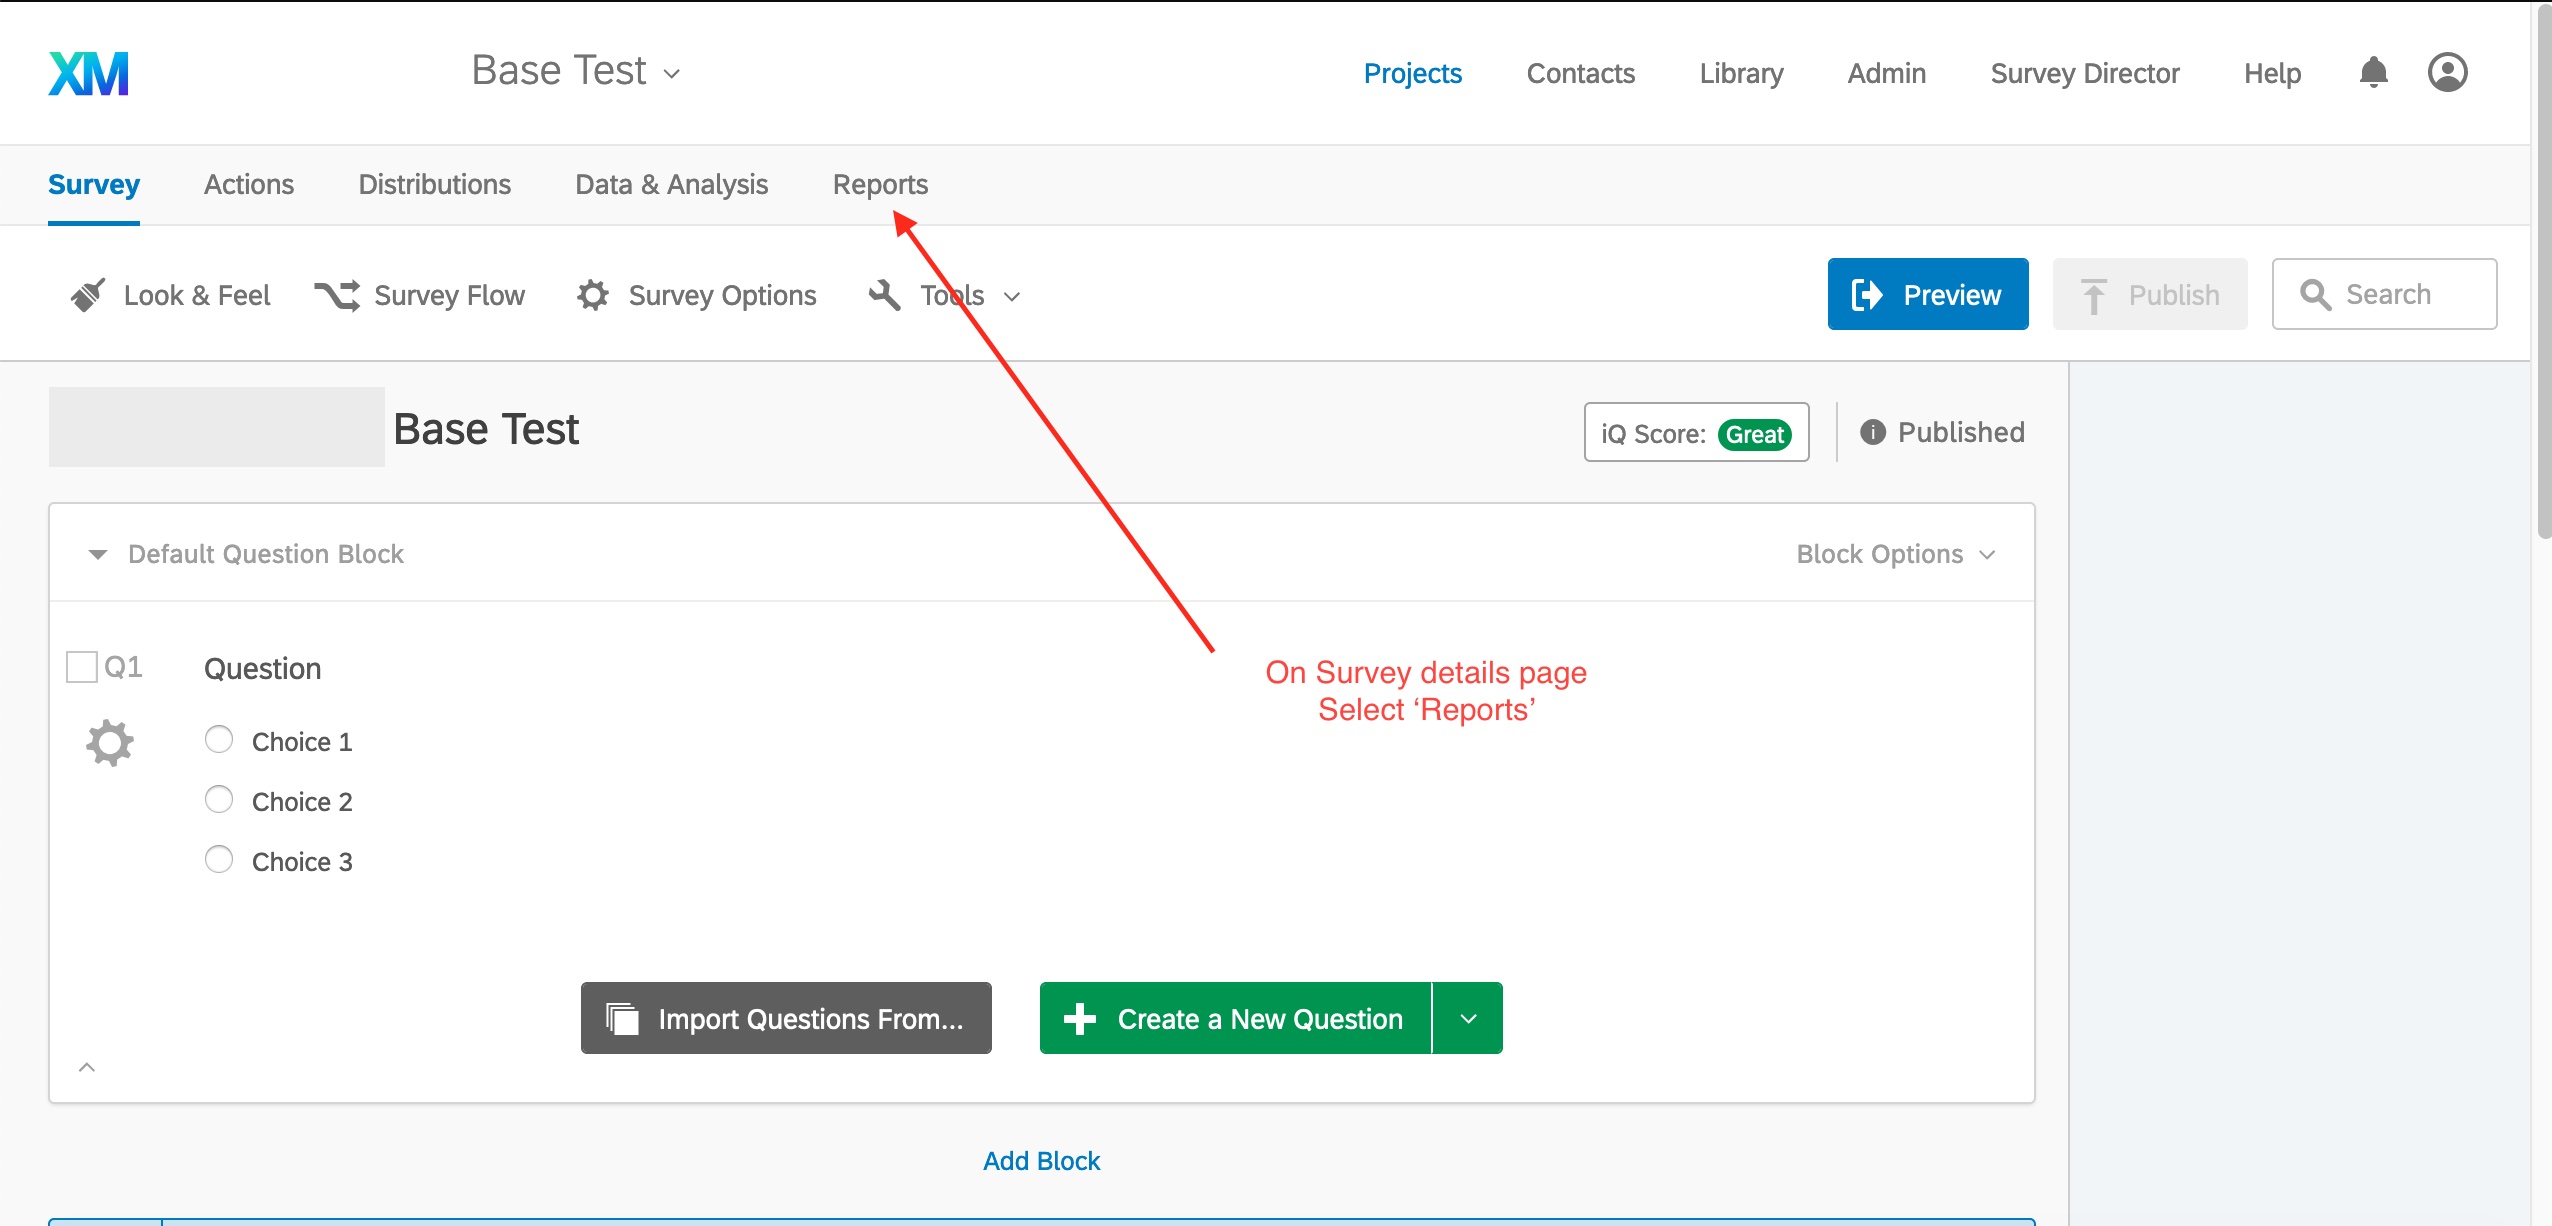
Task: Select the Reports tab
Action: tap(881, 185)
